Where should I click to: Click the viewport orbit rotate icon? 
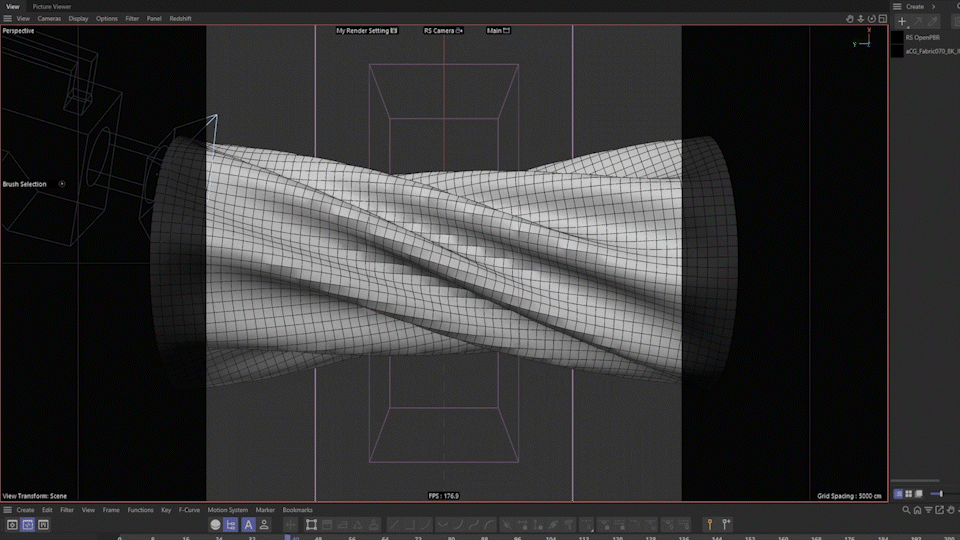click(872, 19)
